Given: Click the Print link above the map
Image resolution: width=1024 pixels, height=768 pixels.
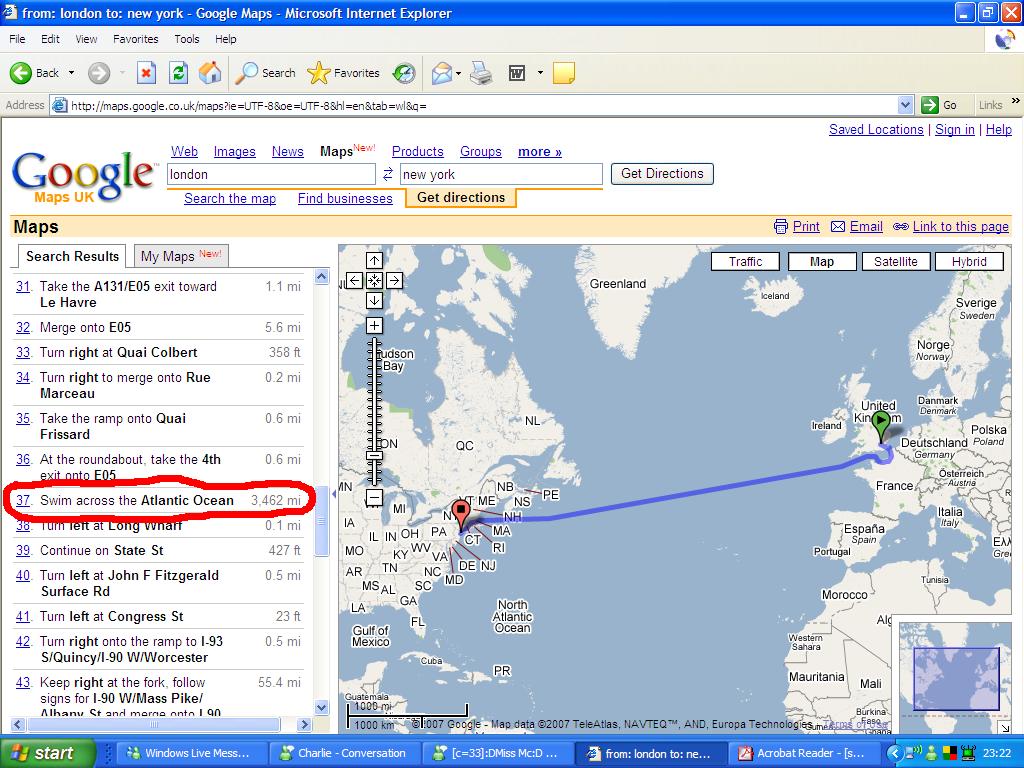Looking at the screenshot, I should pos(806,227).
